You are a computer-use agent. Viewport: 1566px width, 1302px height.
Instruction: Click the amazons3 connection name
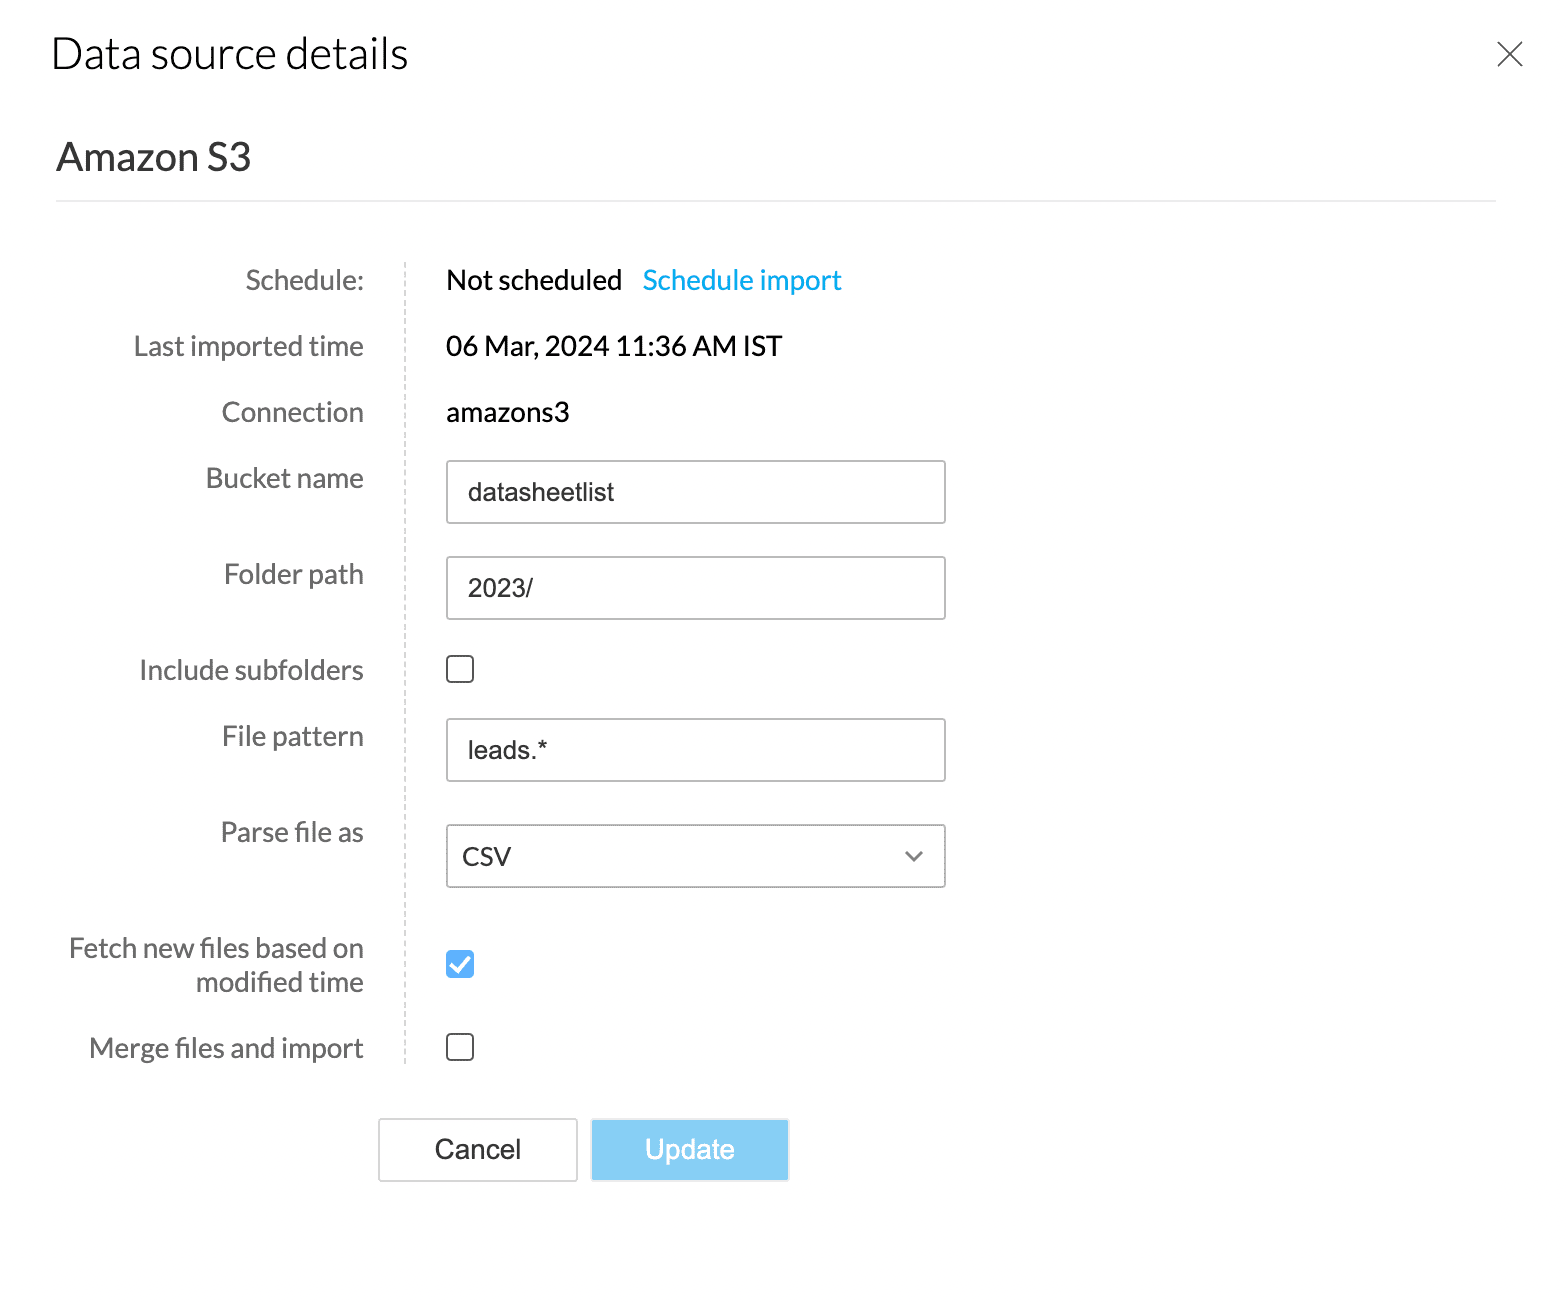pos(507,412)
